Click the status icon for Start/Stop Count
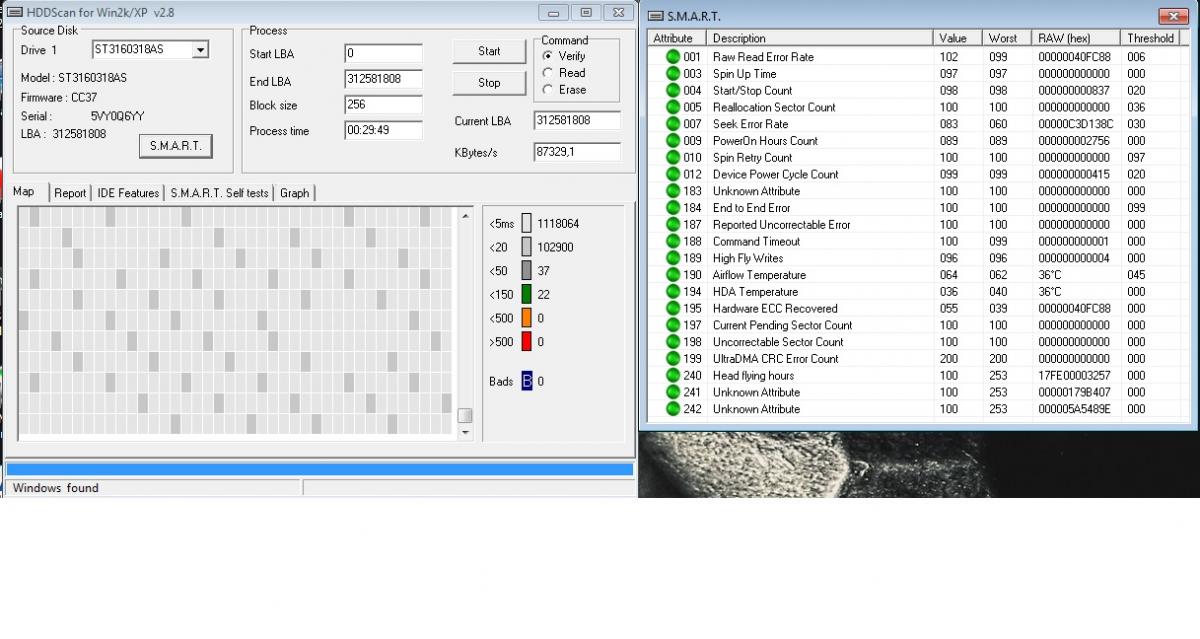This screenshot has height=639, width=1200. click(671, 91)
